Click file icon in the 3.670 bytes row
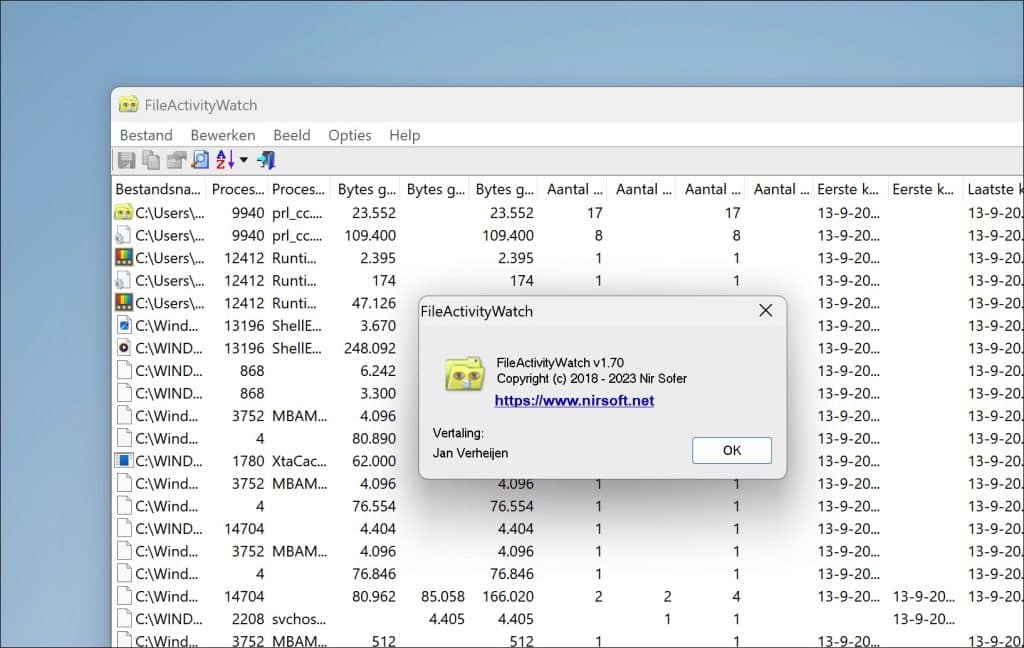Screen dimensions: 1024x648 (123, 325)
